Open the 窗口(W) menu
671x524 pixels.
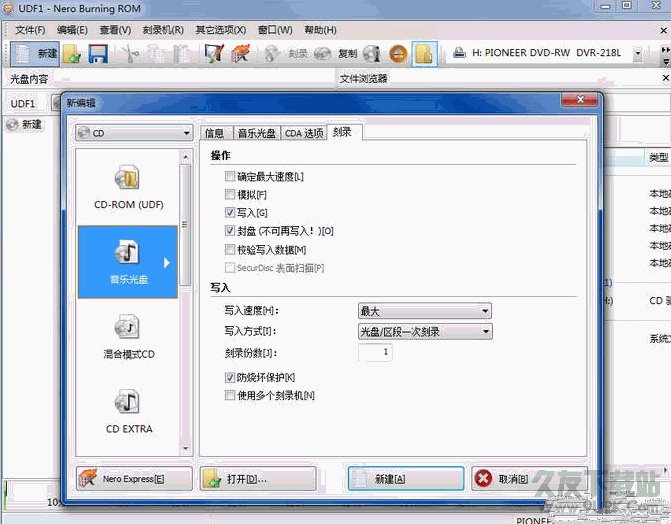pyautogui.click(x=275, y=30)
